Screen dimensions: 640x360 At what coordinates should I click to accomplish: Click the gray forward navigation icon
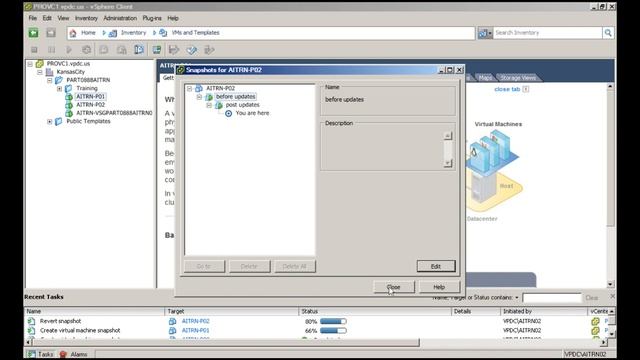click(51, 33)
